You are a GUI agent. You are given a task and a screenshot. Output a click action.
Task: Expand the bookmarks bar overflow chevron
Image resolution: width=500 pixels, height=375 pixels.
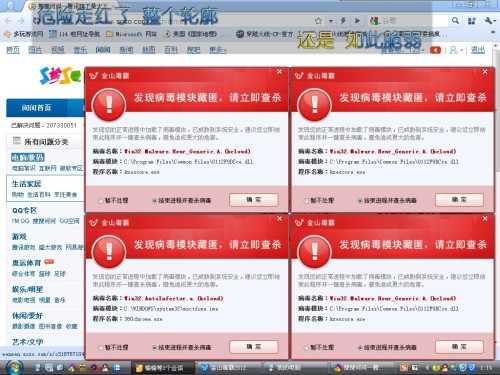click(x=493, y=32)
